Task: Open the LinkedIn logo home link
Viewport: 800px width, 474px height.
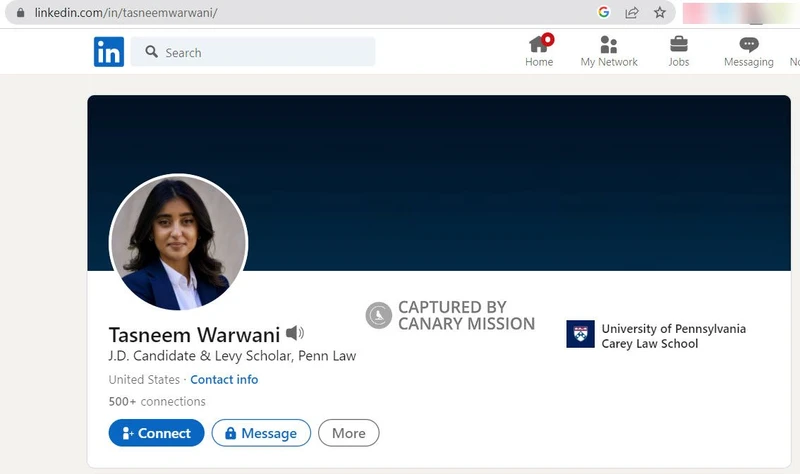Action: (x=109, y=52)
